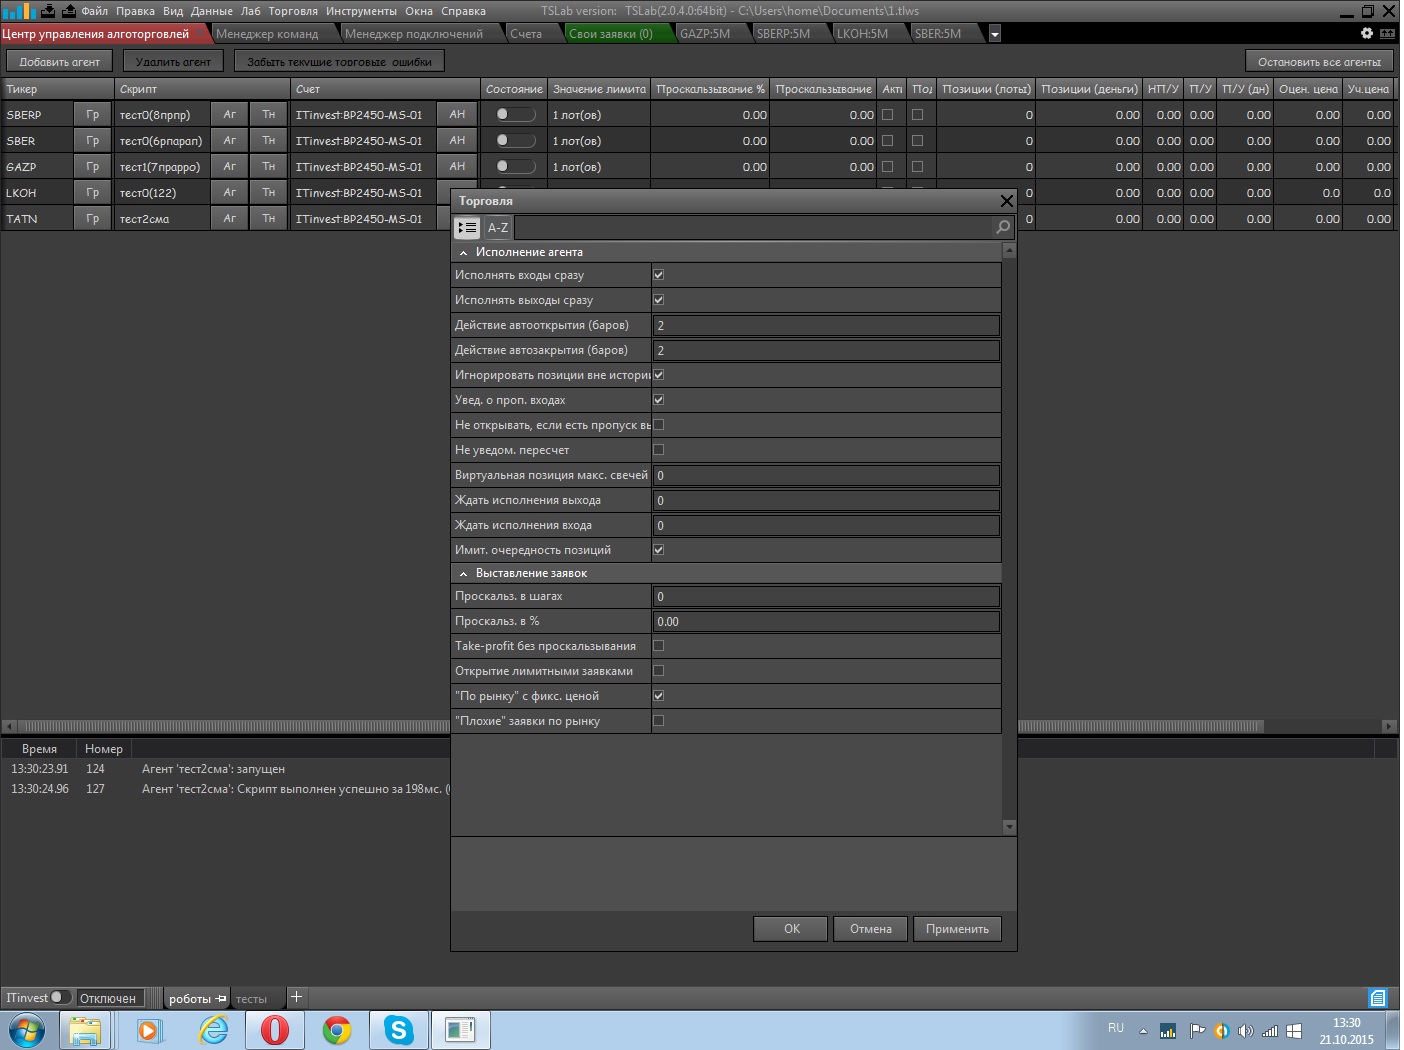Click the Действие автооткрытия (баров) value field
1404x1050 pixels.
click(x=826, y=325)
